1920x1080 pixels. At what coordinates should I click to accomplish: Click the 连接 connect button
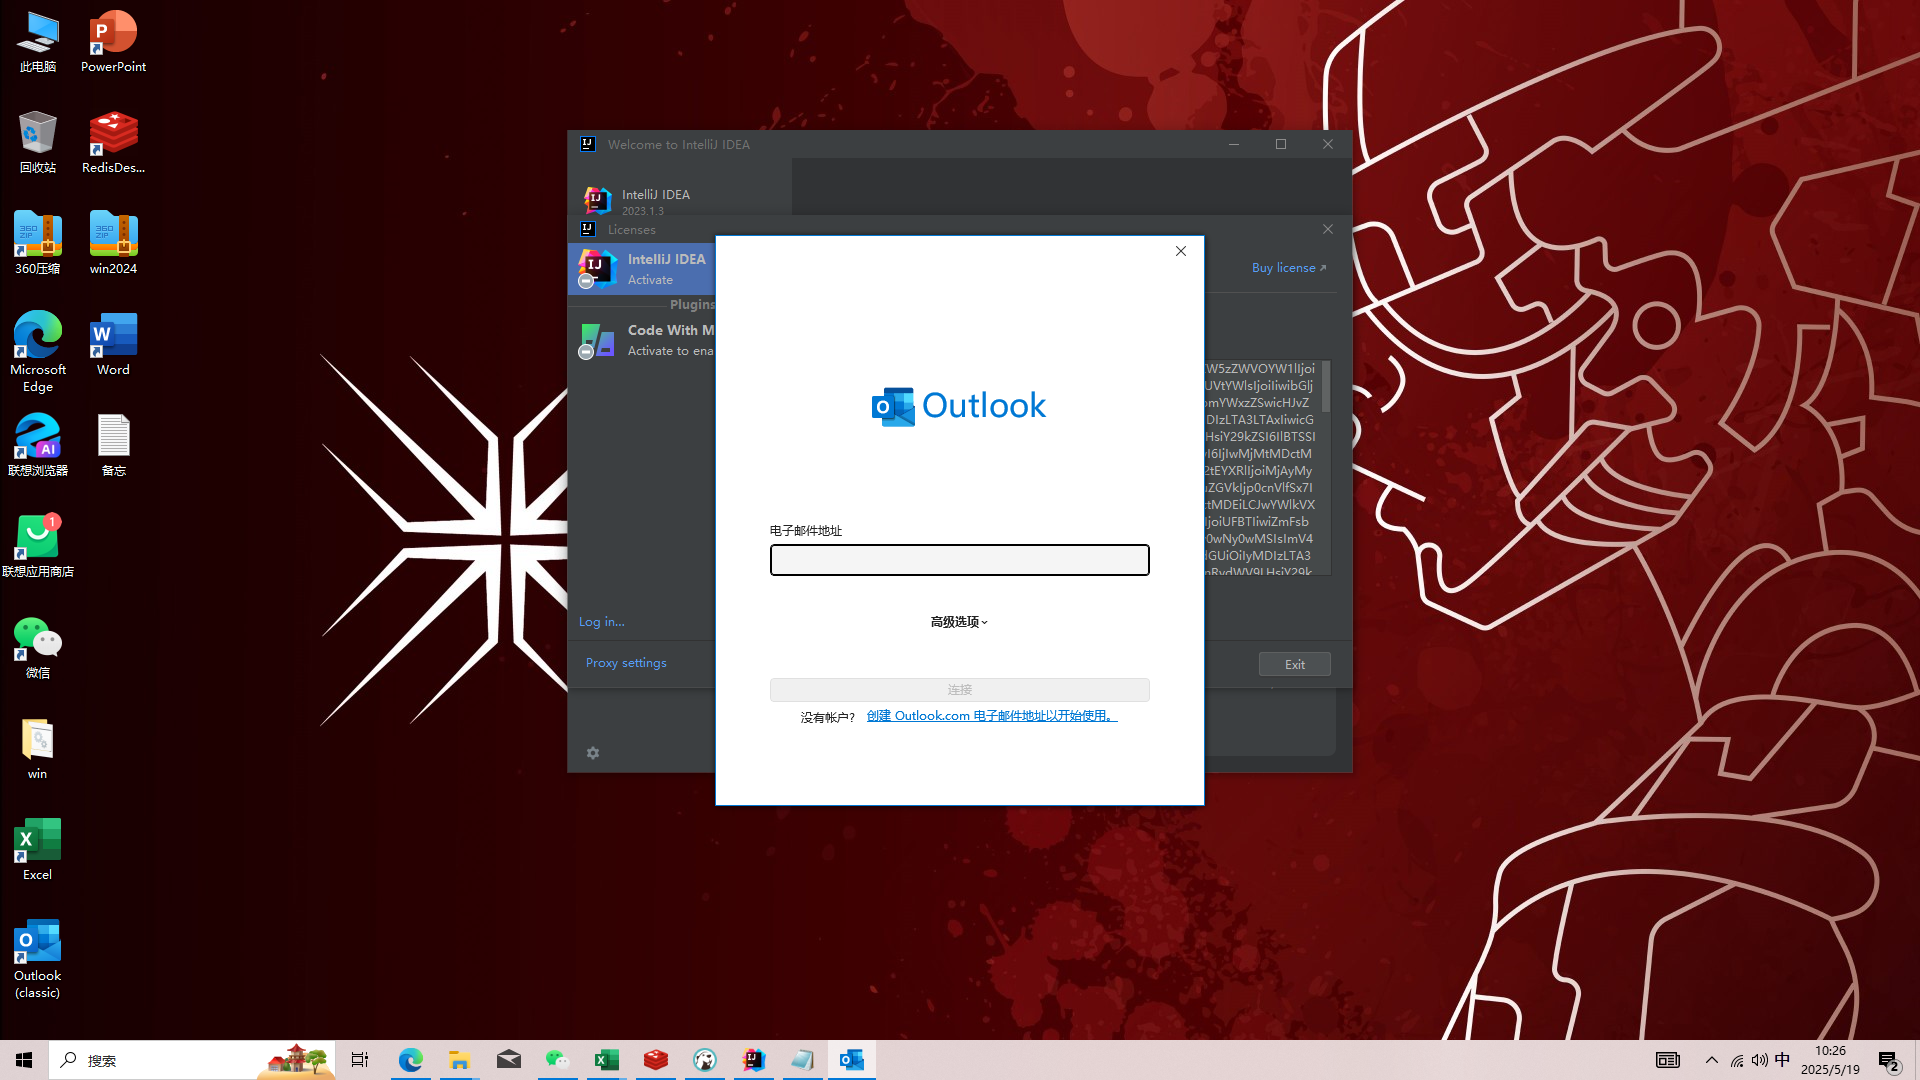[x=959, y=690]
